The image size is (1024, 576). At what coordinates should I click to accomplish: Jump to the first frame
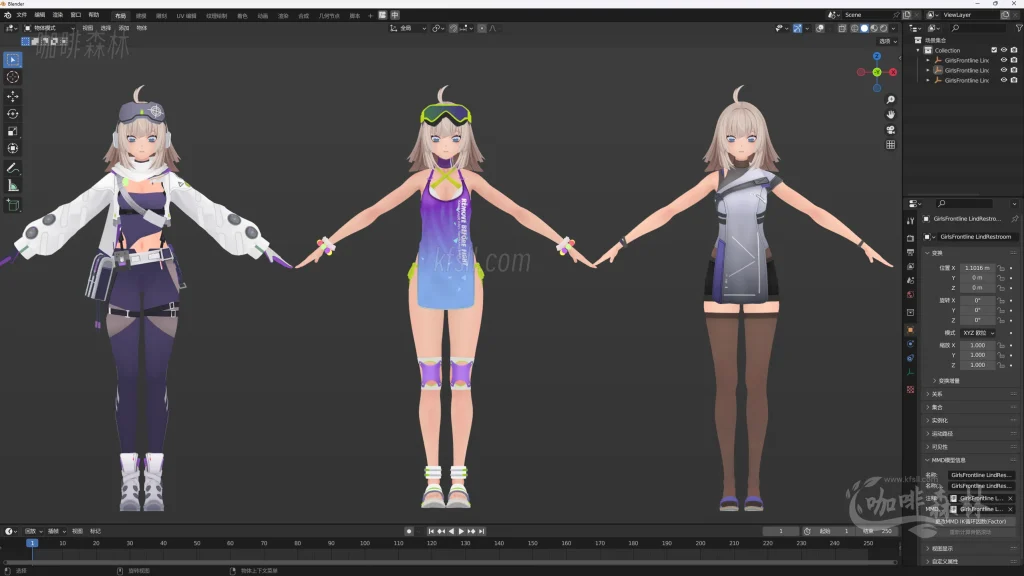431,532
